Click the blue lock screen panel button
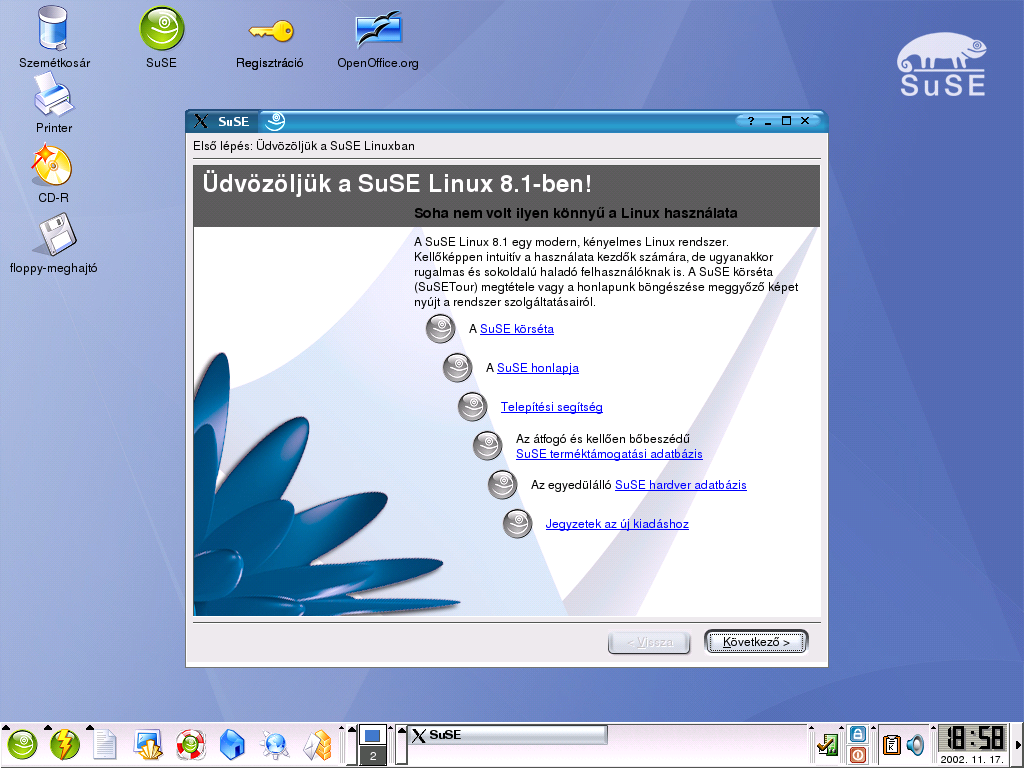This screenshot has height=768, width=1024. 857,734
